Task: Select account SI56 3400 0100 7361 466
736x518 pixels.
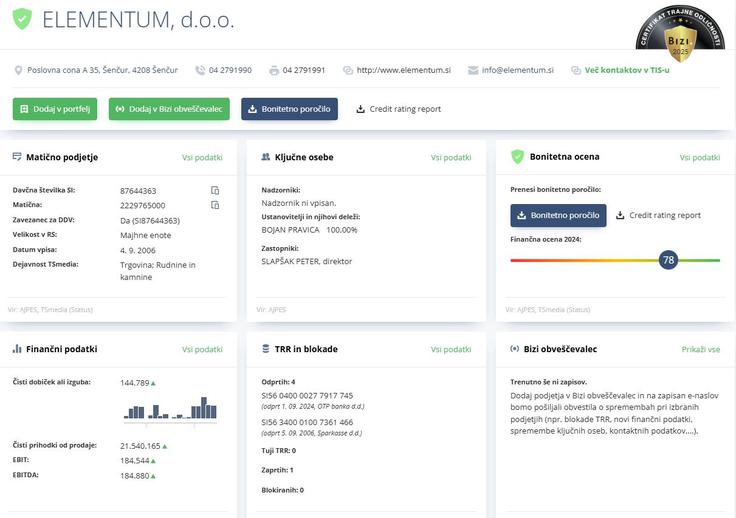Action: coord(307,422)
